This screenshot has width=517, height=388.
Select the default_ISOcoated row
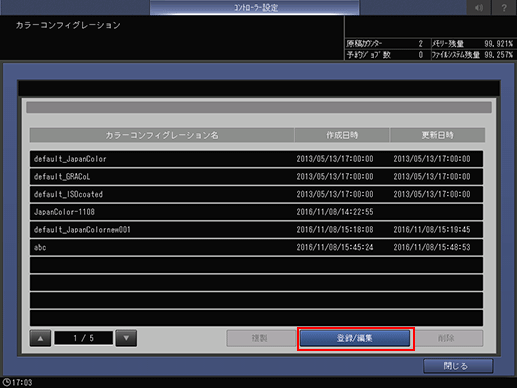pyautogui.click(x=256, y=194)
